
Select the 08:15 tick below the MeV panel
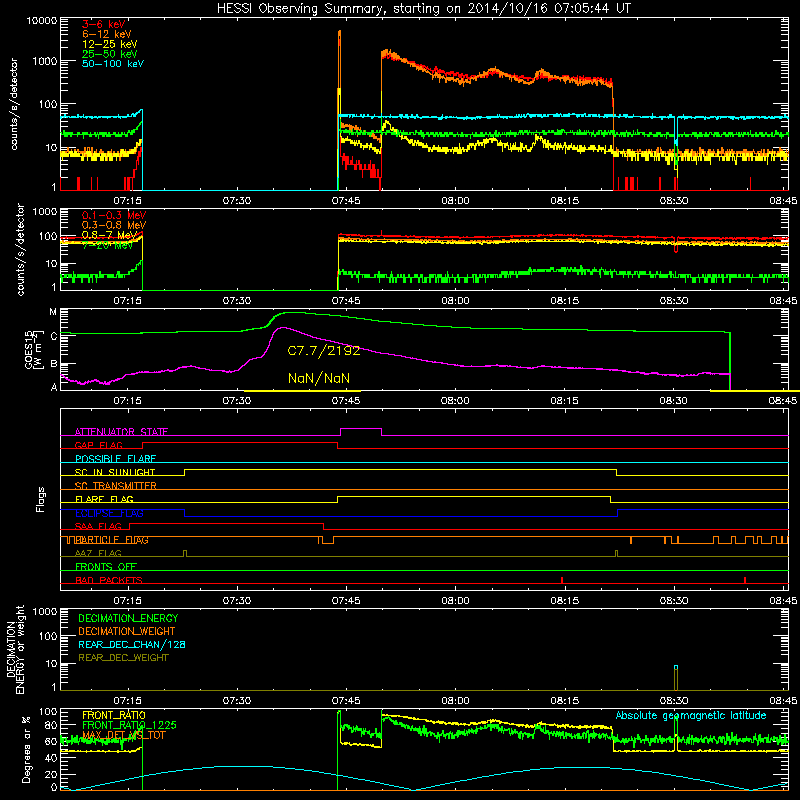click(564, 301)
